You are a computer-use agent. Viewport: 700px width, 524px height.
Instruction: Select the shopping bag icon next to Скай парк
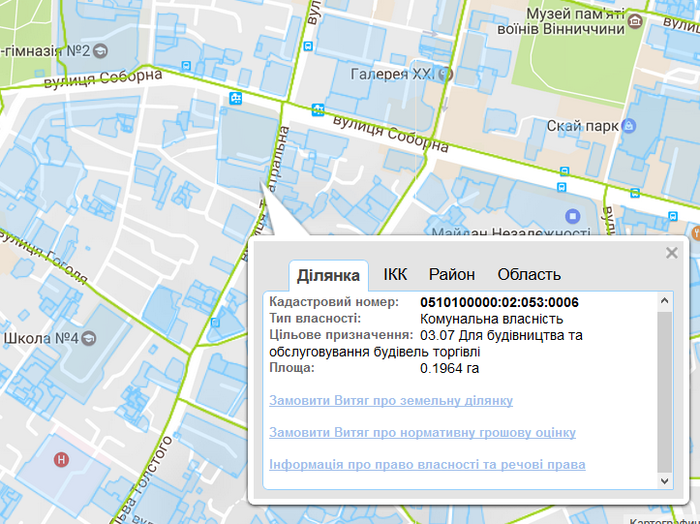pos(629,126)
